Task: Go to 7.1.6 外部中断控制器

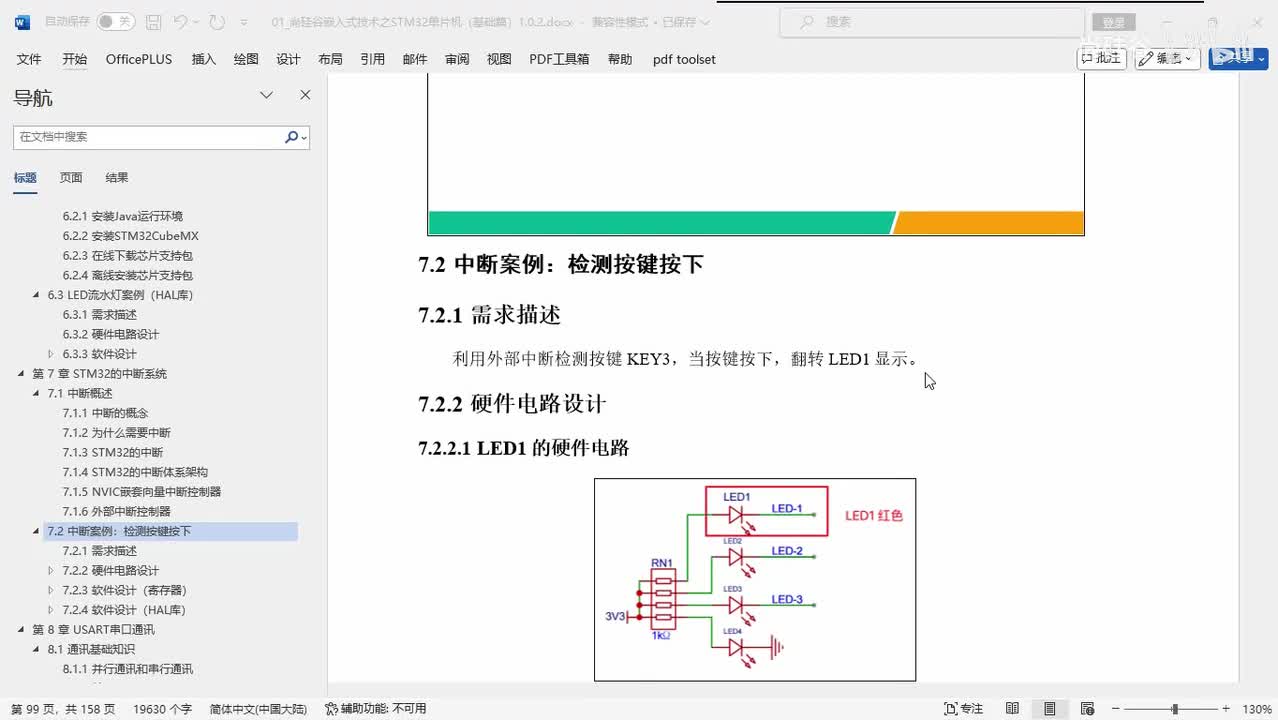Action: (116, 511)
